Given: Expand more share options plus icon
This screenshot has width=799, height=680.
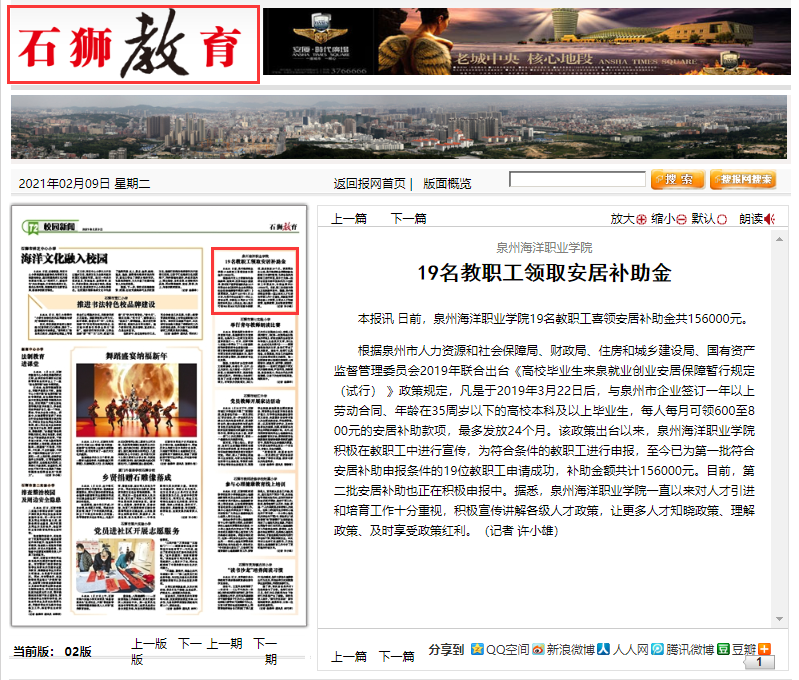Looking at the screenshot, I should click(x=764, y=649).
